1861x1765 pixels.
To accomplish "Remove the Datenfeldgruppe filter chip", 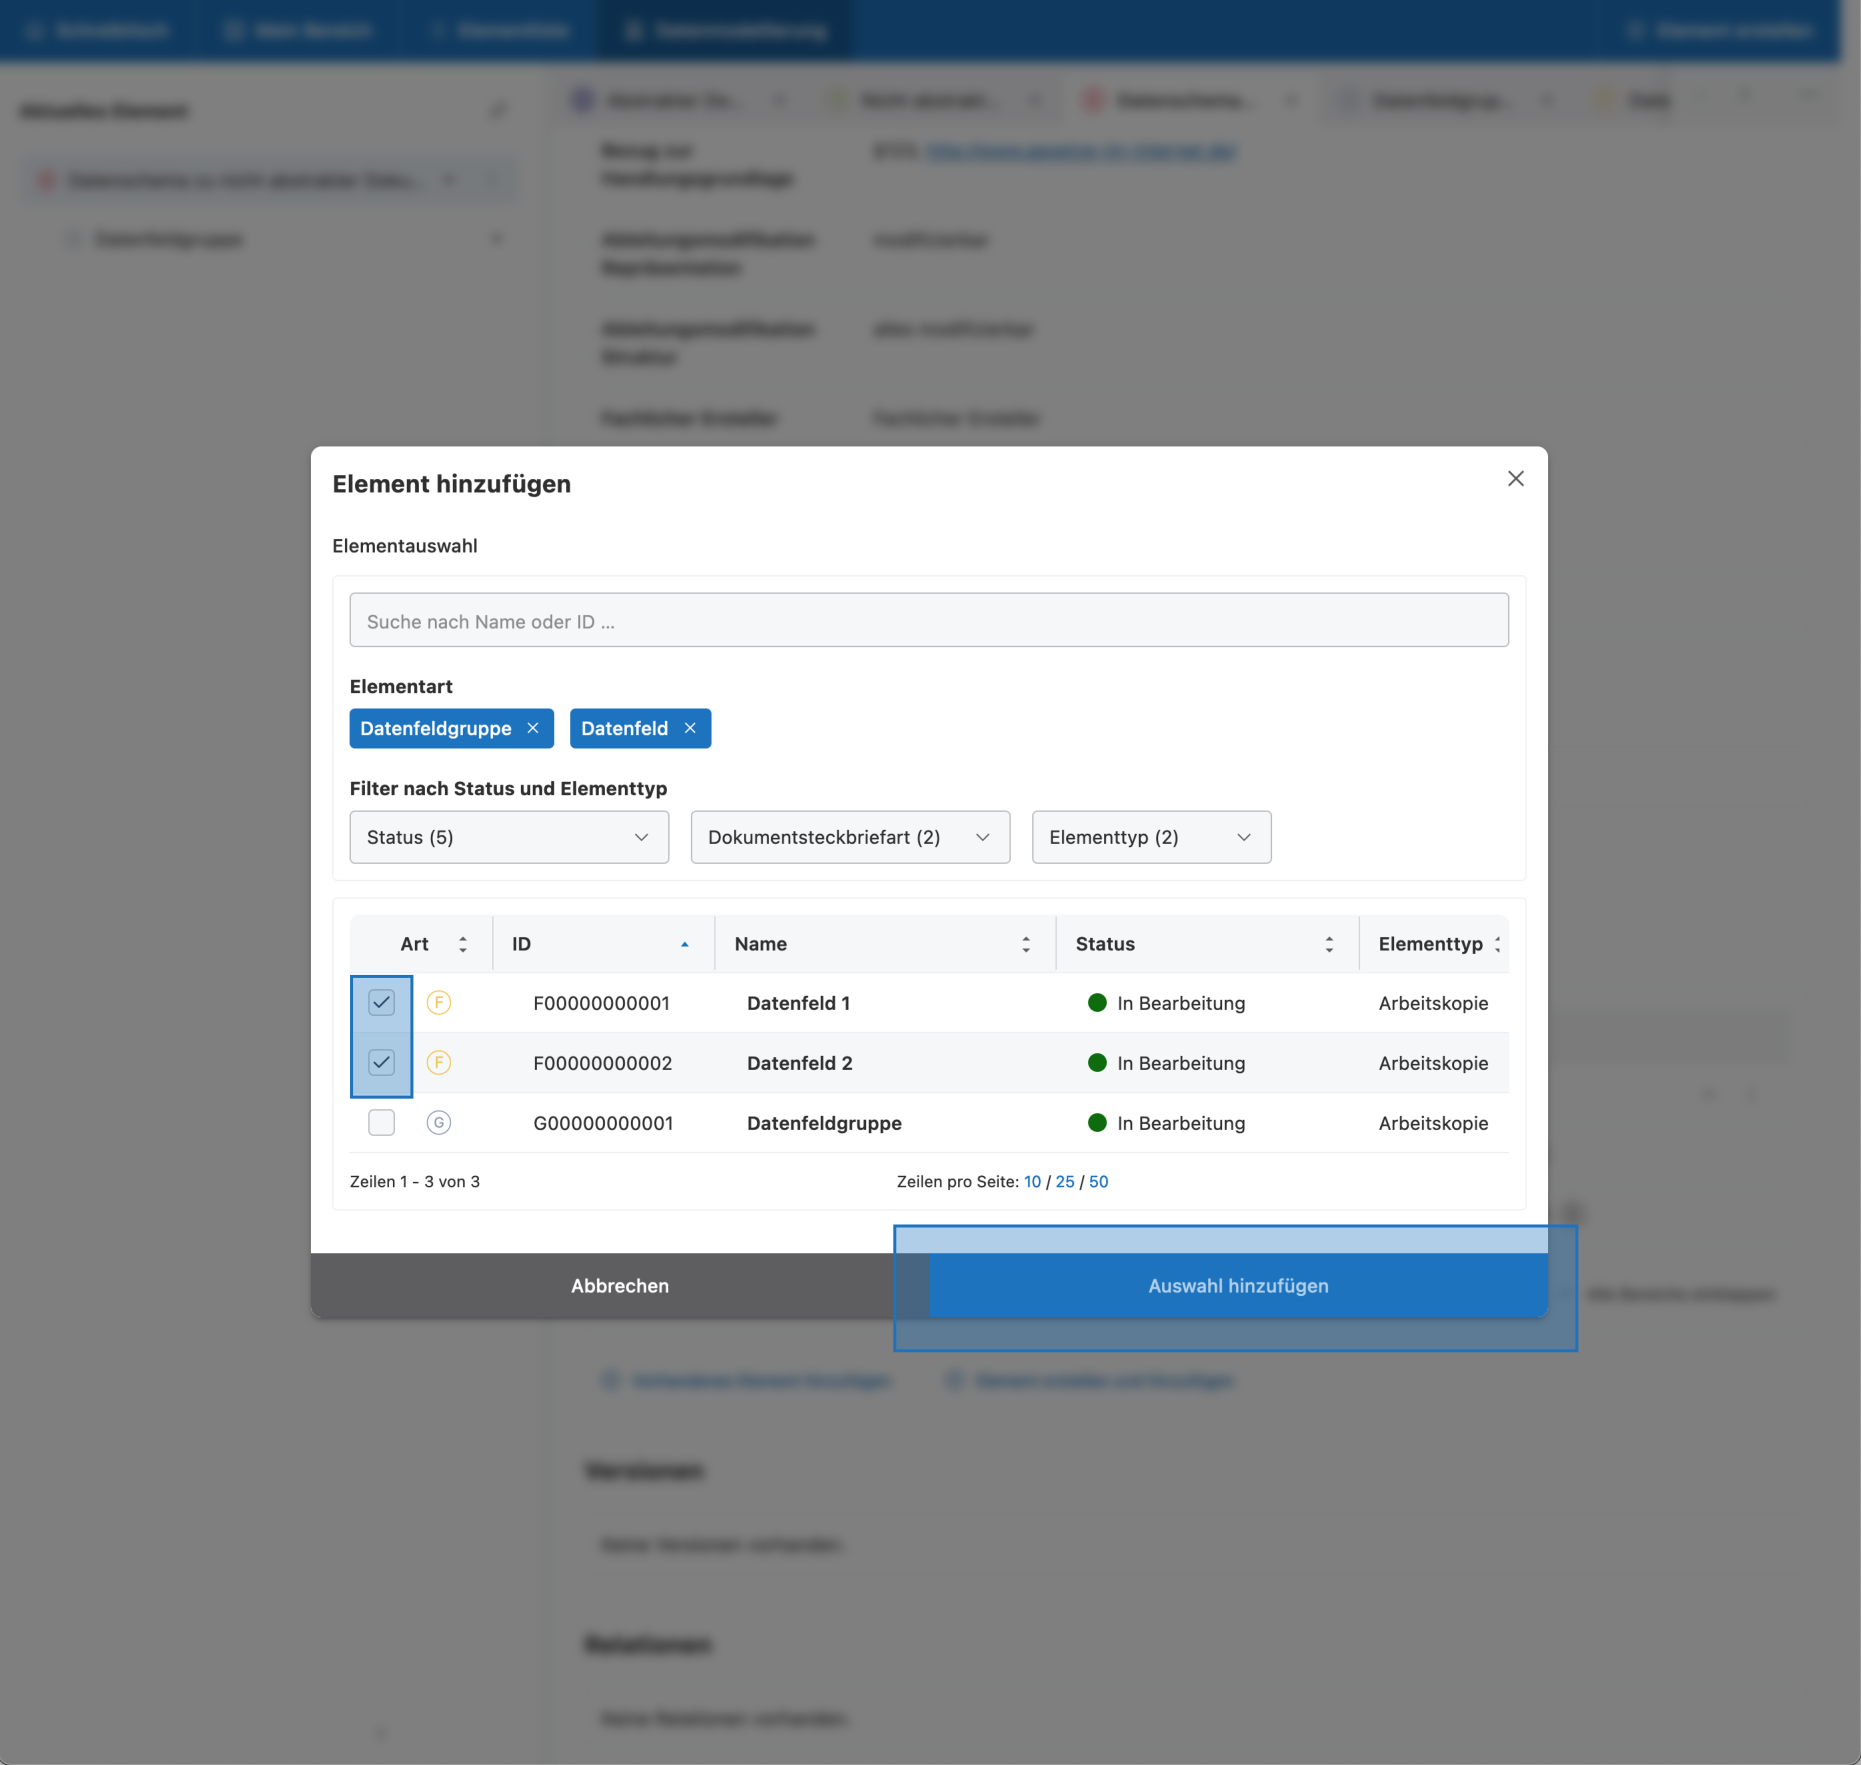I will pyautogui.click(x=533, y=728).
